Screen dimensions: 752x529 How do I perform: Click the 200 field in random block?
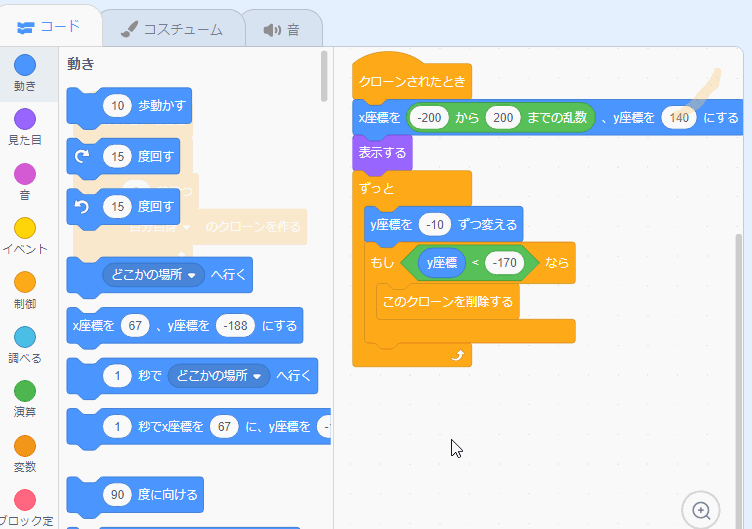coord(503,118)
